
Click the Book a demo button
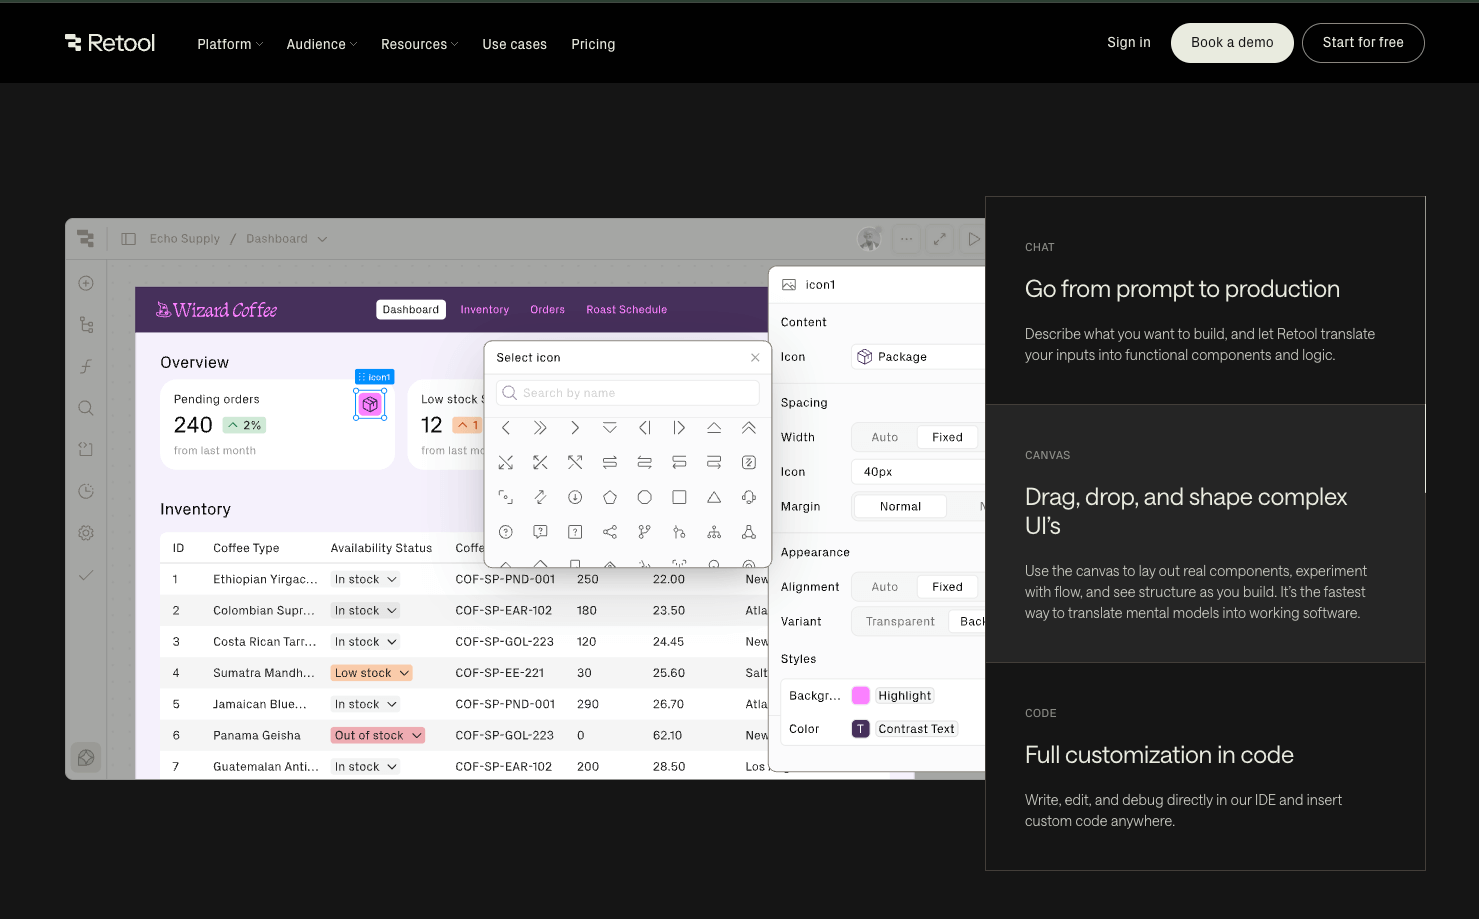[1232, 43]
